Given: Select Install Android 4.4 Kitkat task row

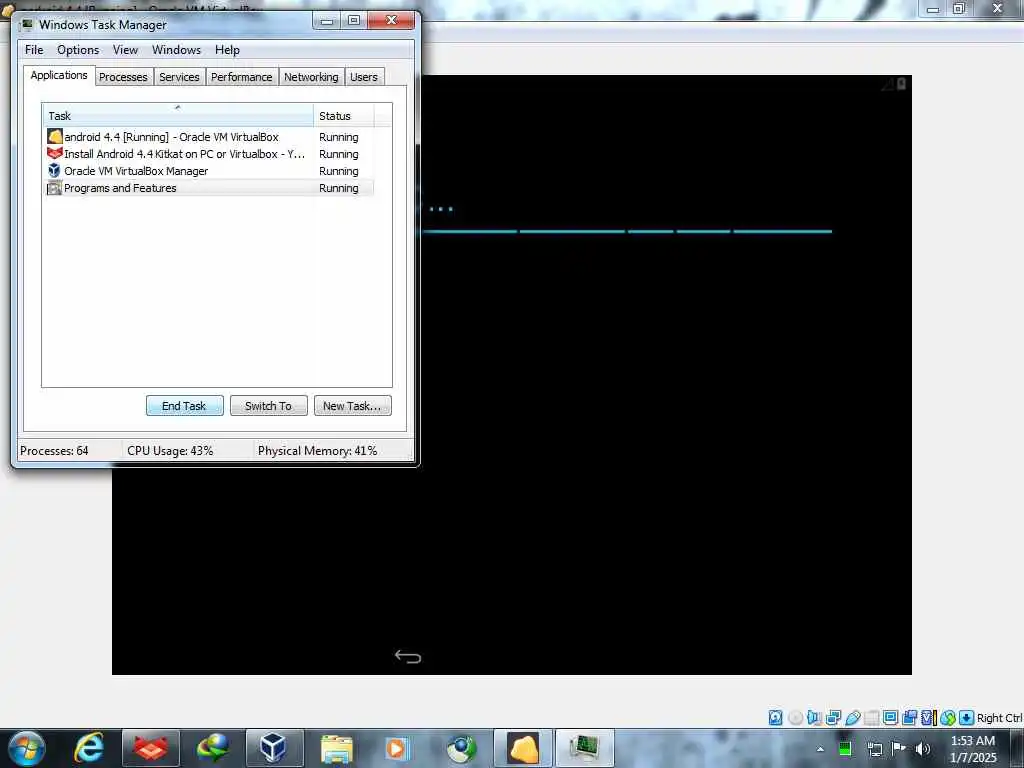Looking at the screenshot, I should click(209, 153).
